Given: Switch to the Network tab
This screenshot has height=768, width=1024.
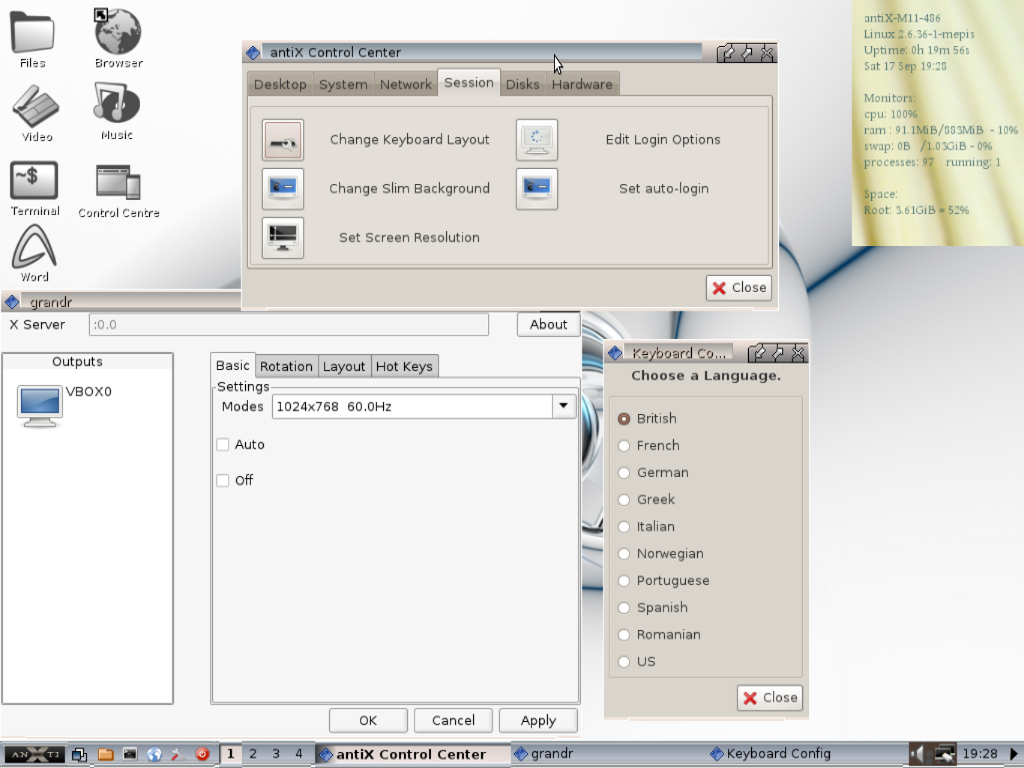Looking at the screenshot, I should pos(406,84).
